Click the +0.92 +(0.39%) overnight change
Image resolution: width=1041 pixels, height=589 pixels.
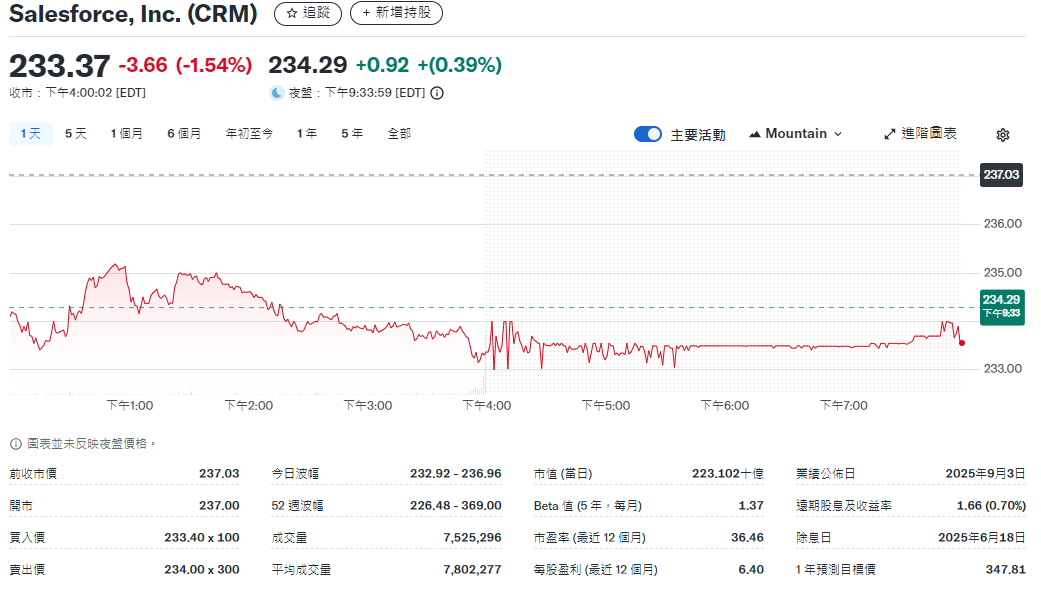pos(429,65)
